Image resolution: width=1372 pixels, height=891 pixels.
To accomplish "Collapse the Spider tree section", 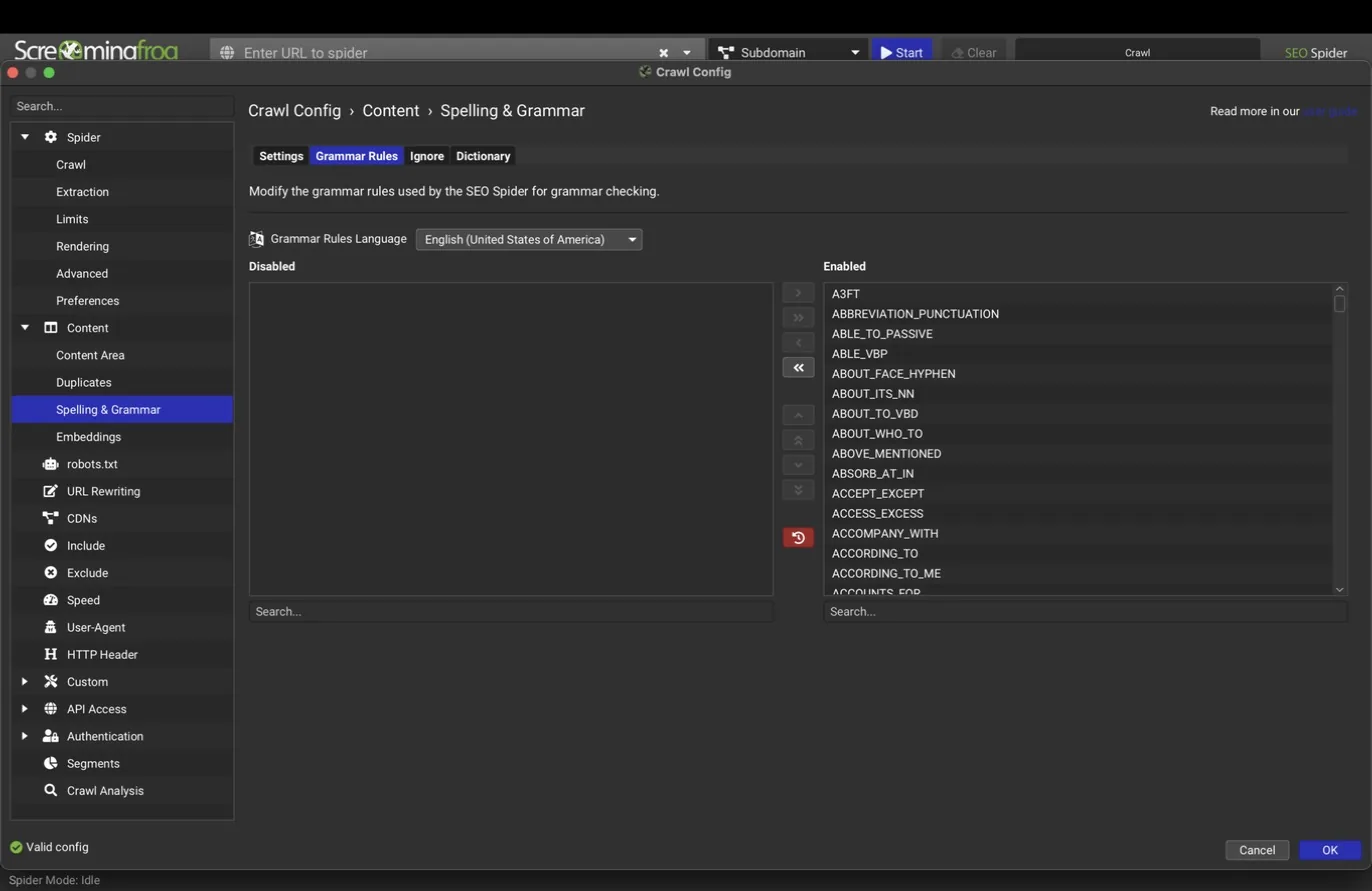I will click(25, 137).
